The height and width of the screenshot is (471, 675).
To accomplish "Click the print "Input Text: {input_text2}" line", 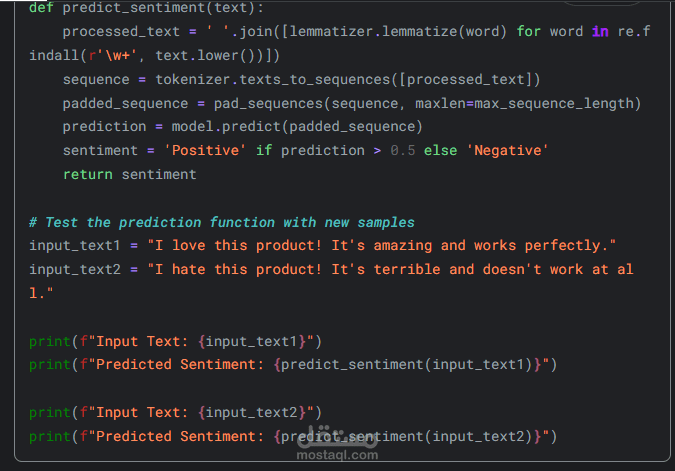I will (x=175, y=412).
